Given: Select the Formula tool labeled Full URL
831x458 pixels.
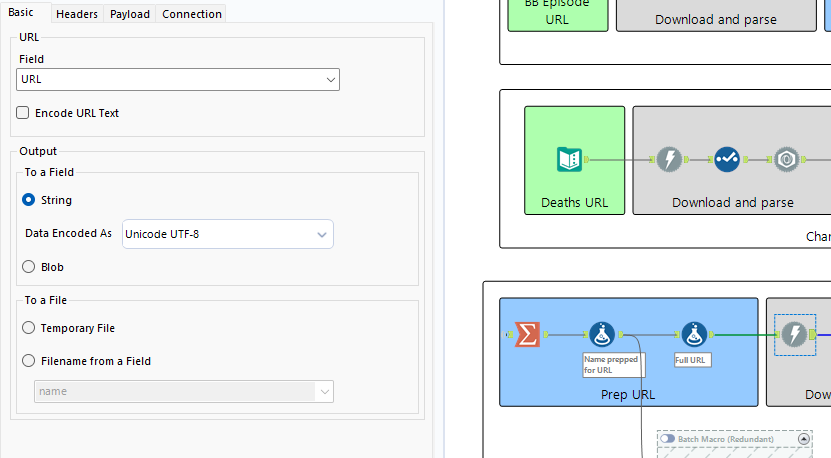Looking at the screenshot, I should click(x=694, y=334).
